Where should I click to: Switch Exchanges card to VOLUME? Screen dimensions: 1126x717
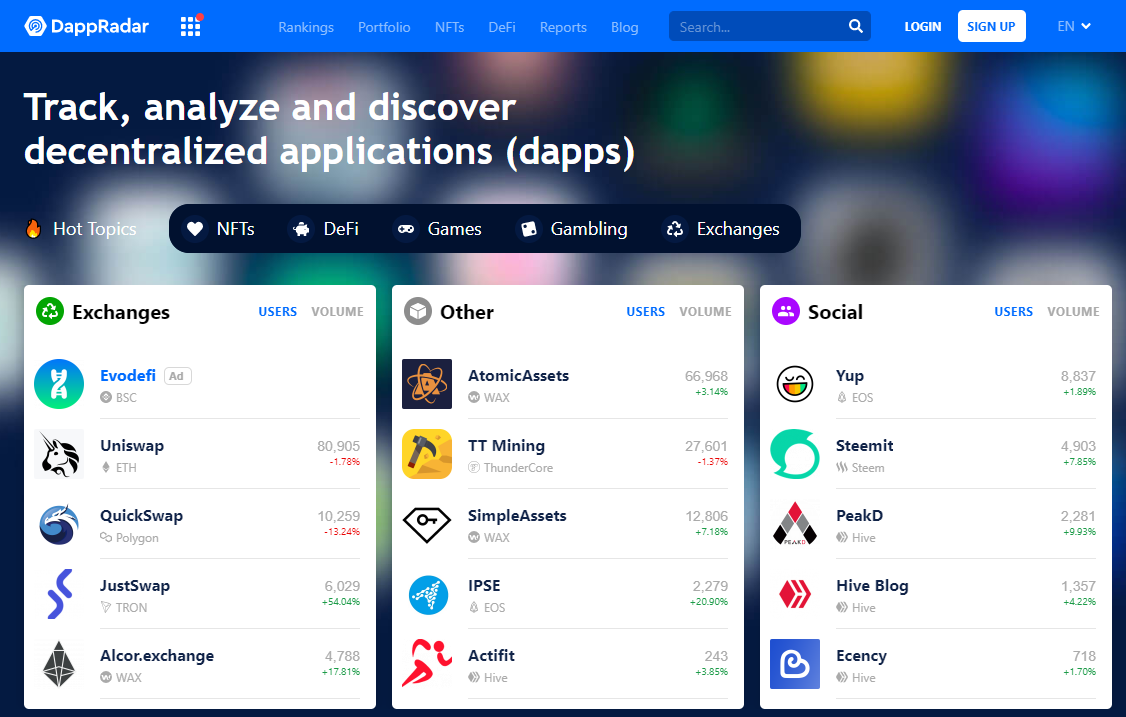[x=337, y=312]
